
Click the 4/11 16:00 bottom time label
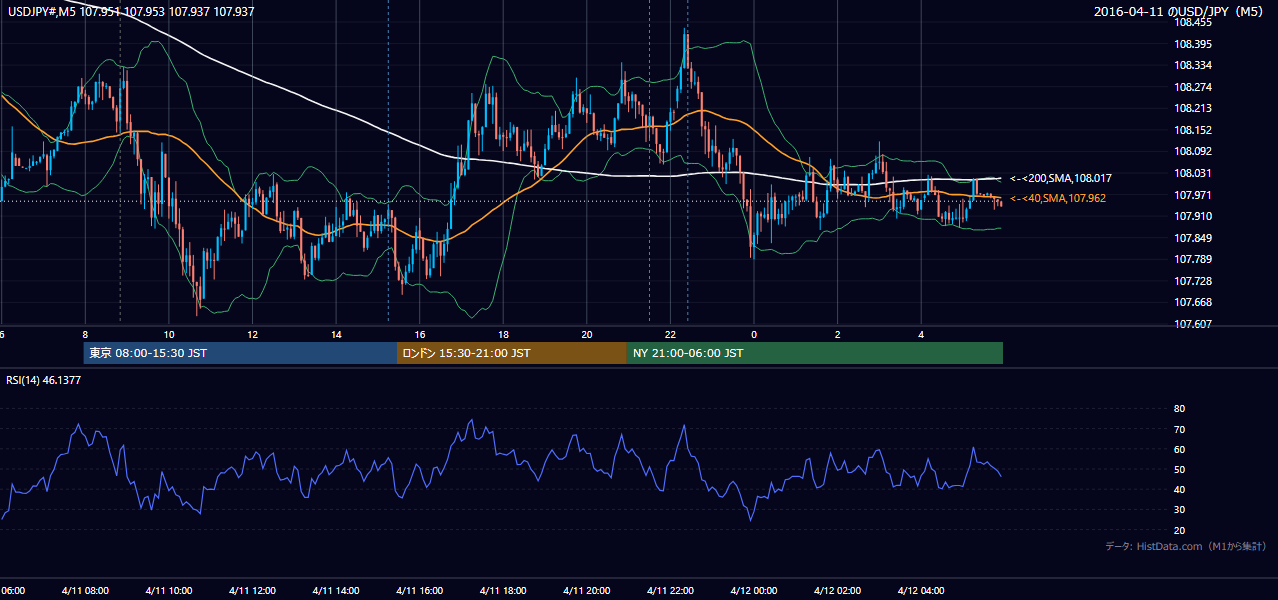coord(419,591)
